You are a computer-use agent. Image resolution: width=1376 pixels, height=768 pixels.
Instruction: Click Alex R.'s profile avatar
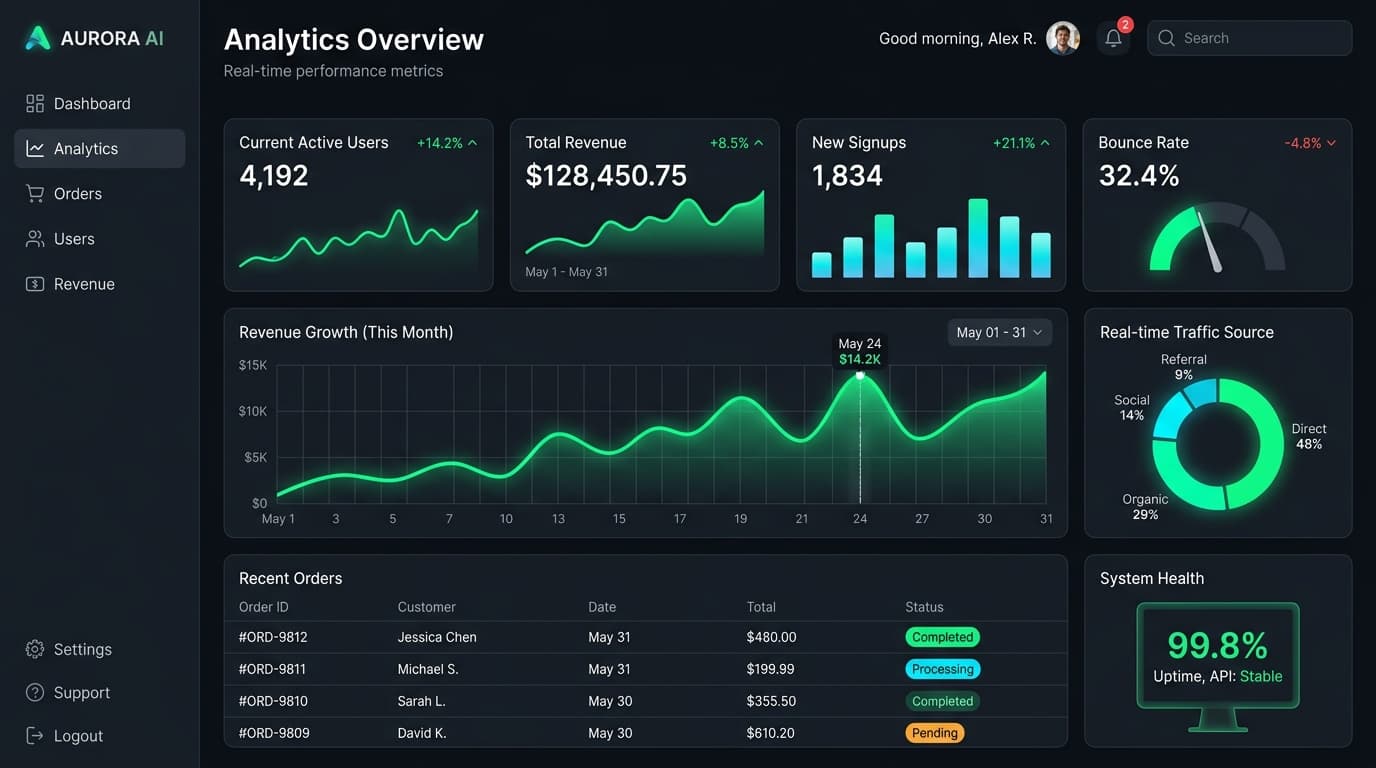[x=1063, y=38]
